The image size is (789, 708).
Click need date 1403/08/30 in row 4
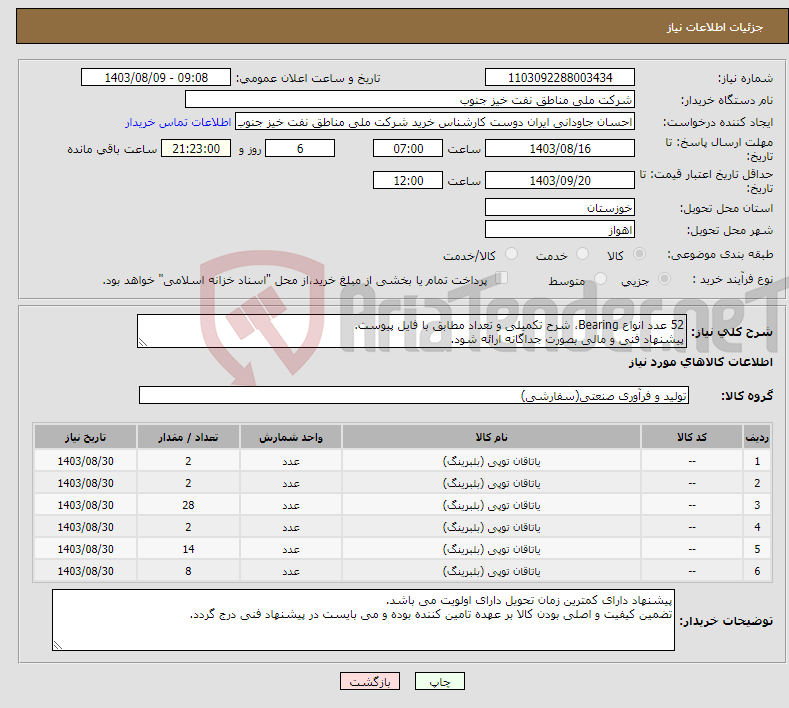(86, 527)
